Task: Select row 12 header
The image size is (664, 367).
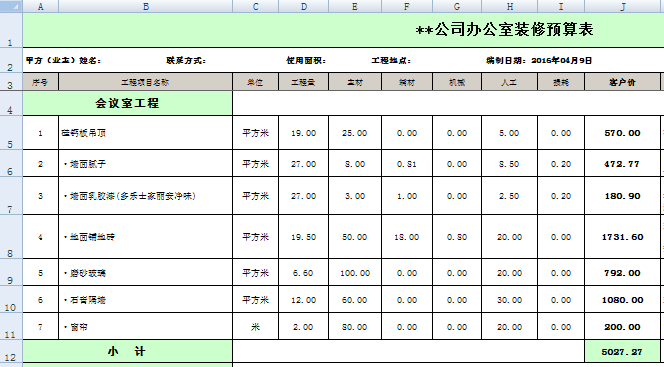Action: point(11,351)
